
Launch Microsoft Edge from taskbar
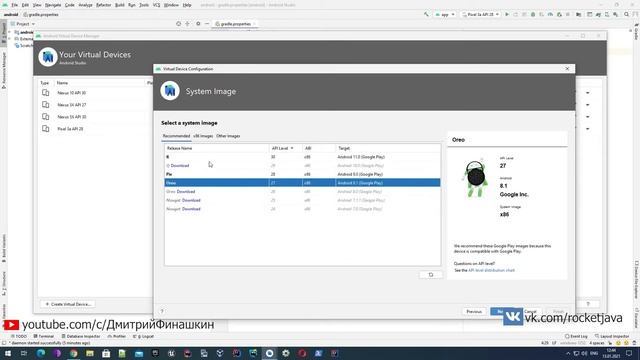pyautogui.click(x=41, y=353)
